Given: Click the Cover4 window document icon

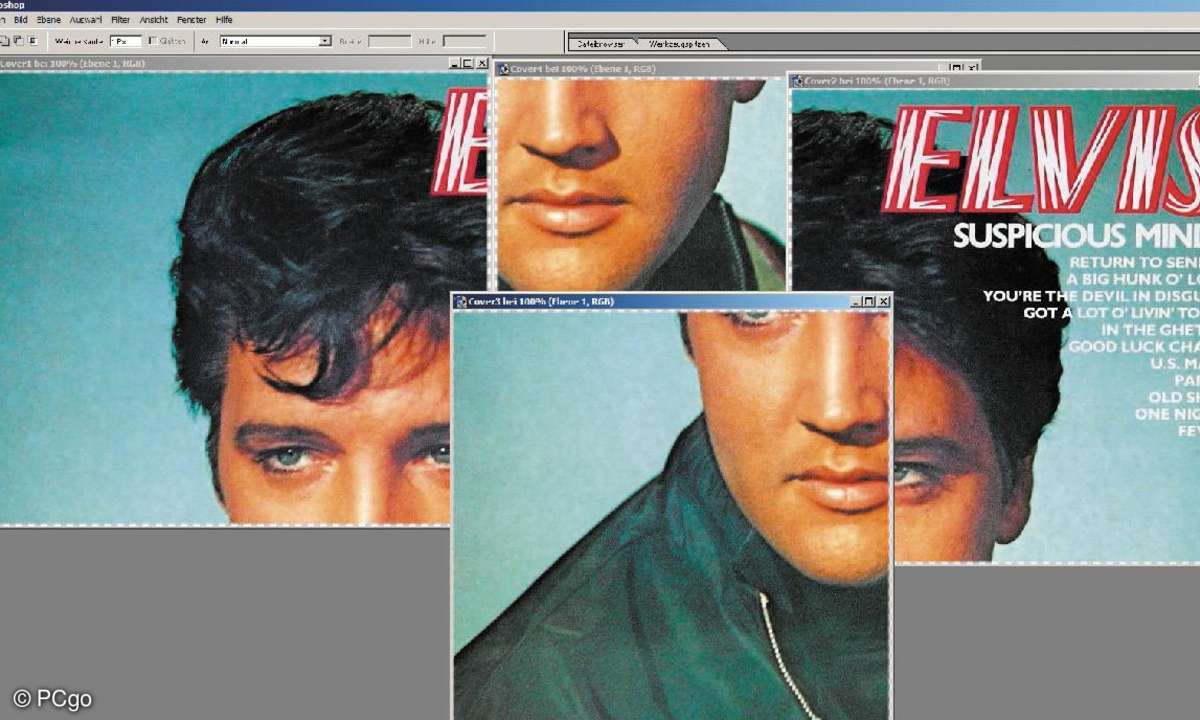Looking at the screenshot, I should [504, 69].
